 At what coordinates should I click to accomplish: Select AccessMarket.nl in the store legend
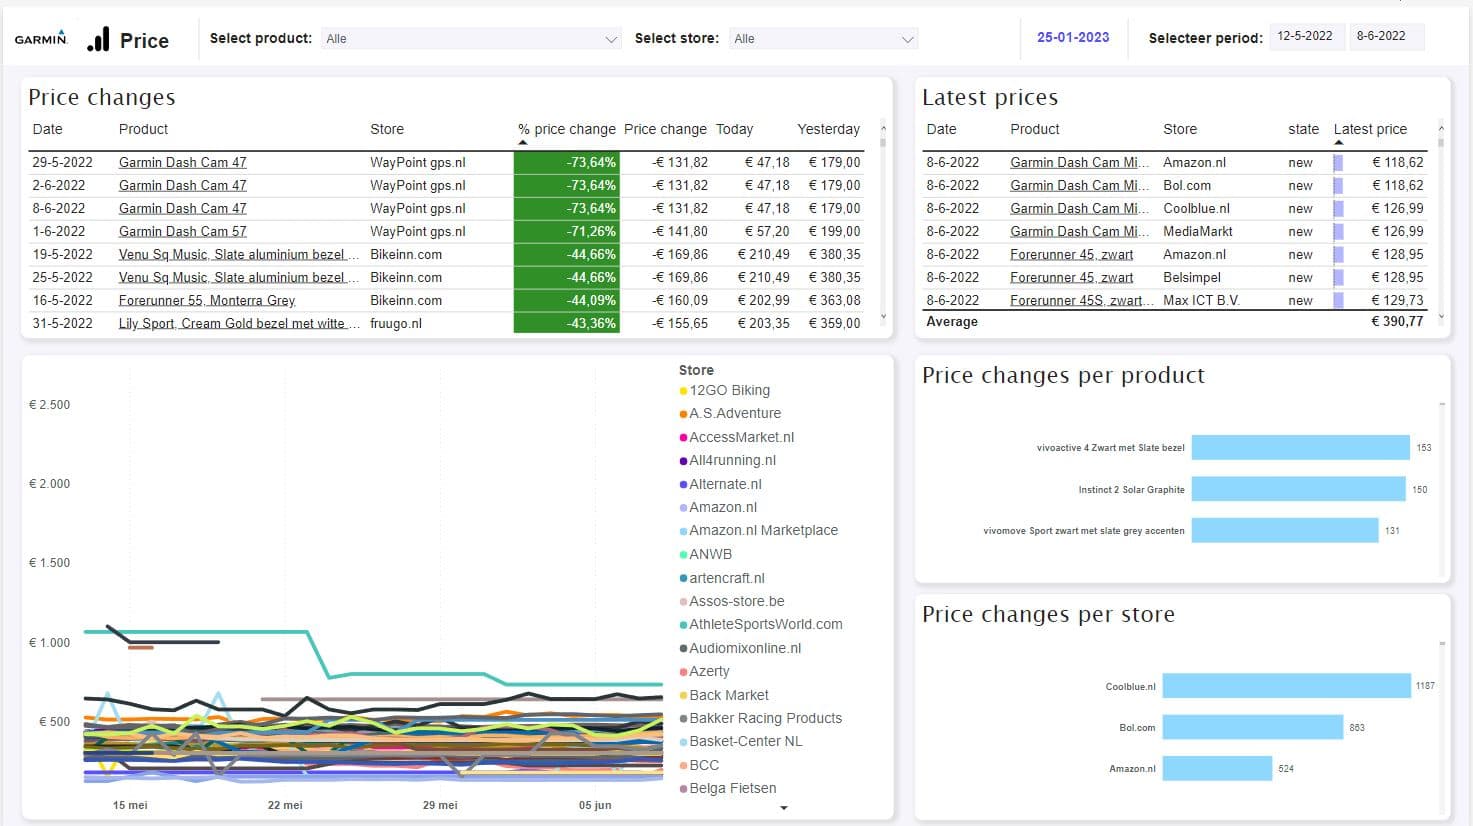tap(737, 437)
